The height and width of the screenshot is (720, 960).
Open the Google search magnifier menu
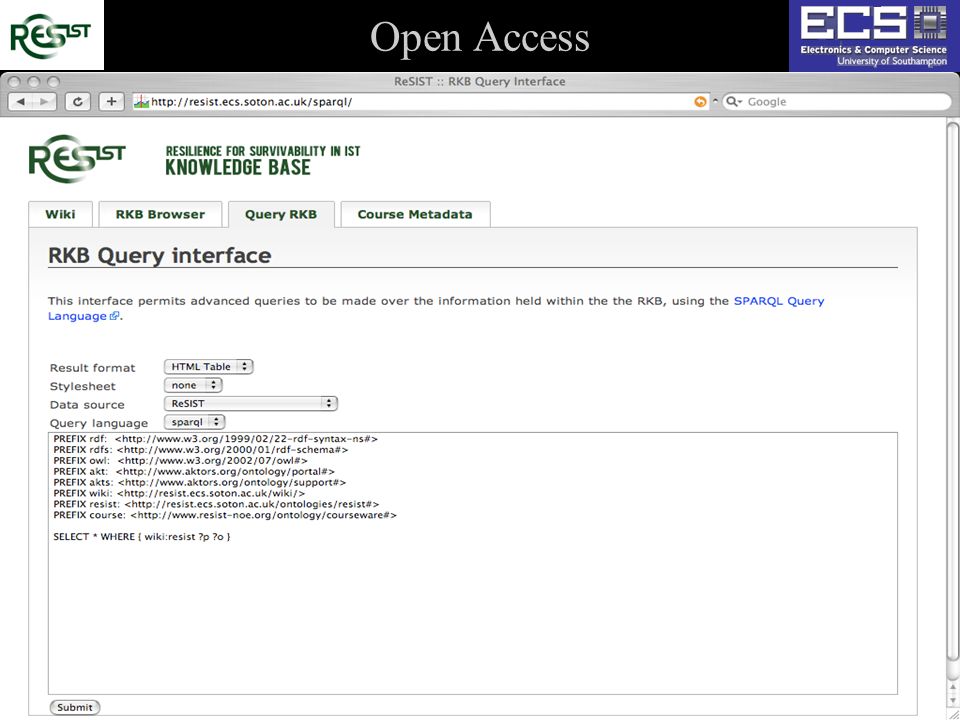[733, 102]
